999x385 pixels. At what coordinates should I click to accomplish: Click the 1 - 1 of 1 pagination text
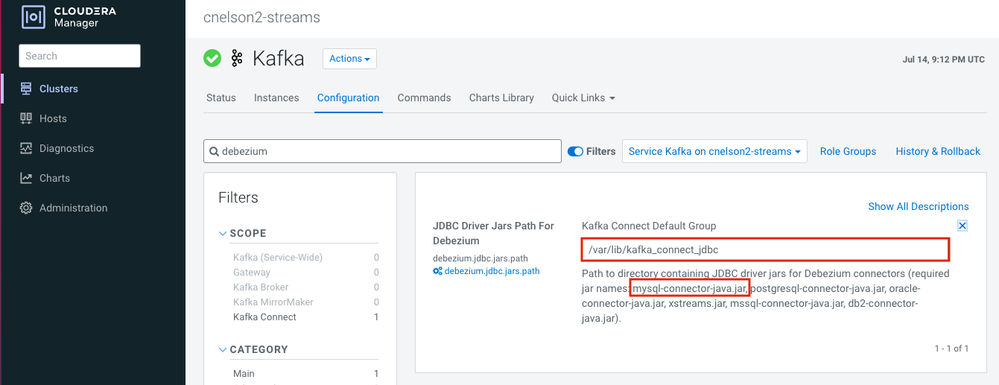pyautogui.click(x=951, y=348)
